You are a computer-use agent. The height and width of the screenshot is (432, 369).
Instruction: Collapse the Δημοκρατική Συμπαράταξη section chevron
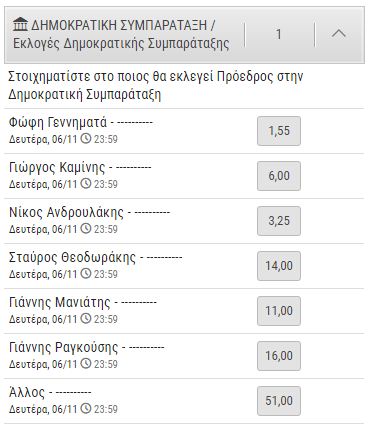click(339, 34)
